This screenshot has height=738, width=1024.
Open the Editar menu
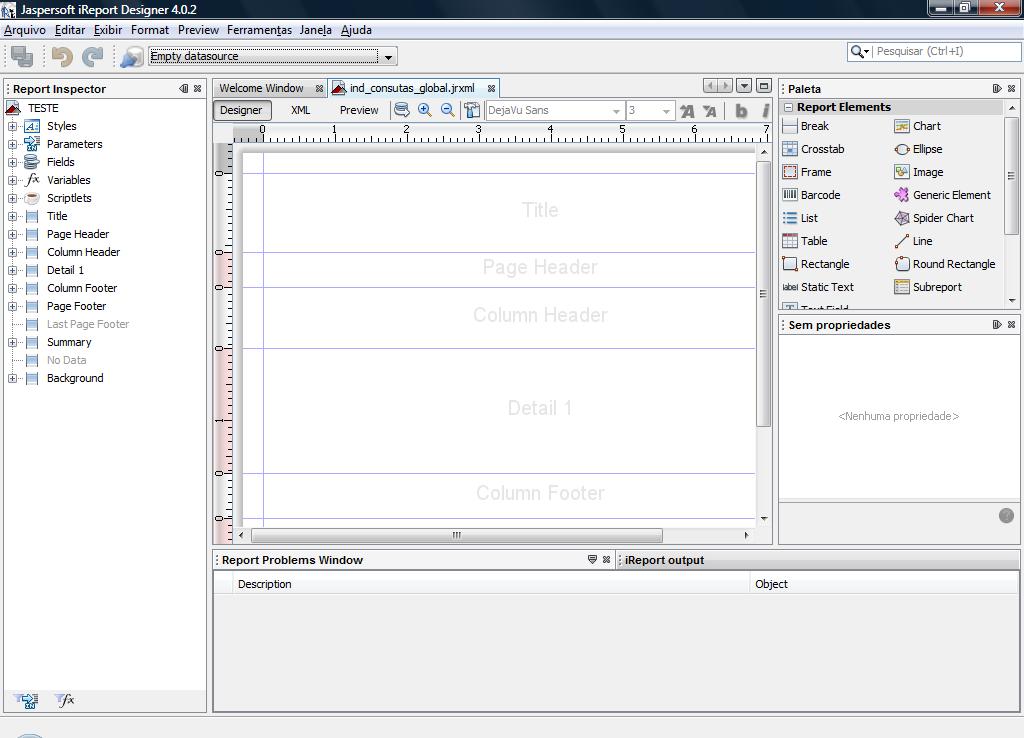click(70, 30)
